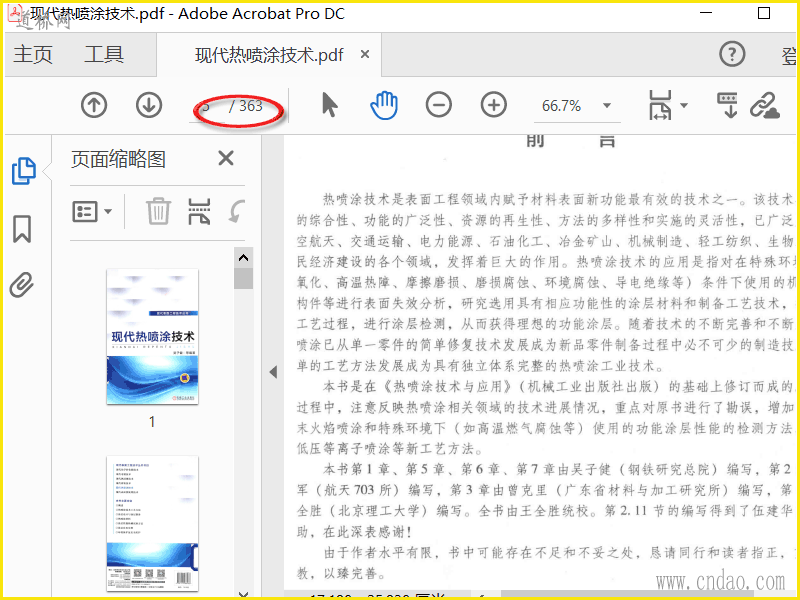Switch to the 主页 tab
800x600 pixels.
pos(33,54)
